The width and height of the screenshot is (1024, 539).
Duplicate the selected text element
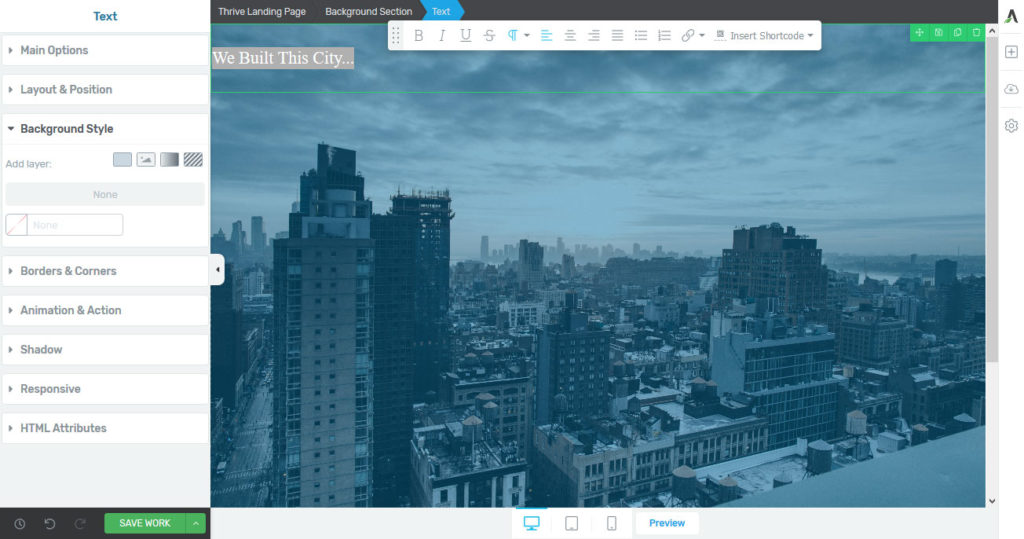pos(957,33)
